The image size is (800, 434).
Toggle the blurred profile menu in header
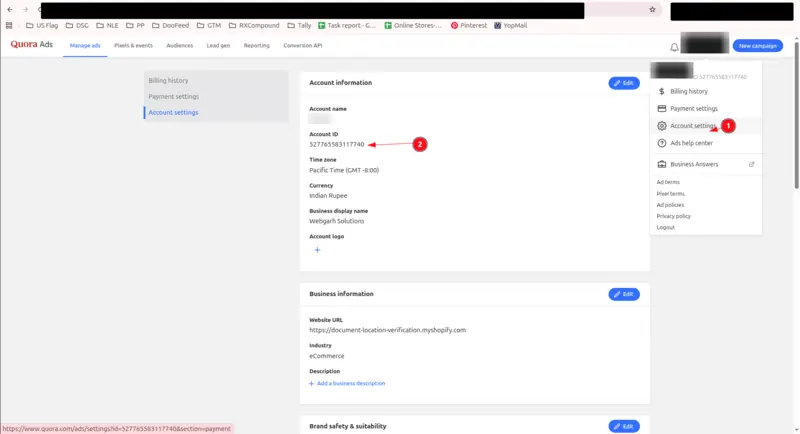click(x=705, y=43)
